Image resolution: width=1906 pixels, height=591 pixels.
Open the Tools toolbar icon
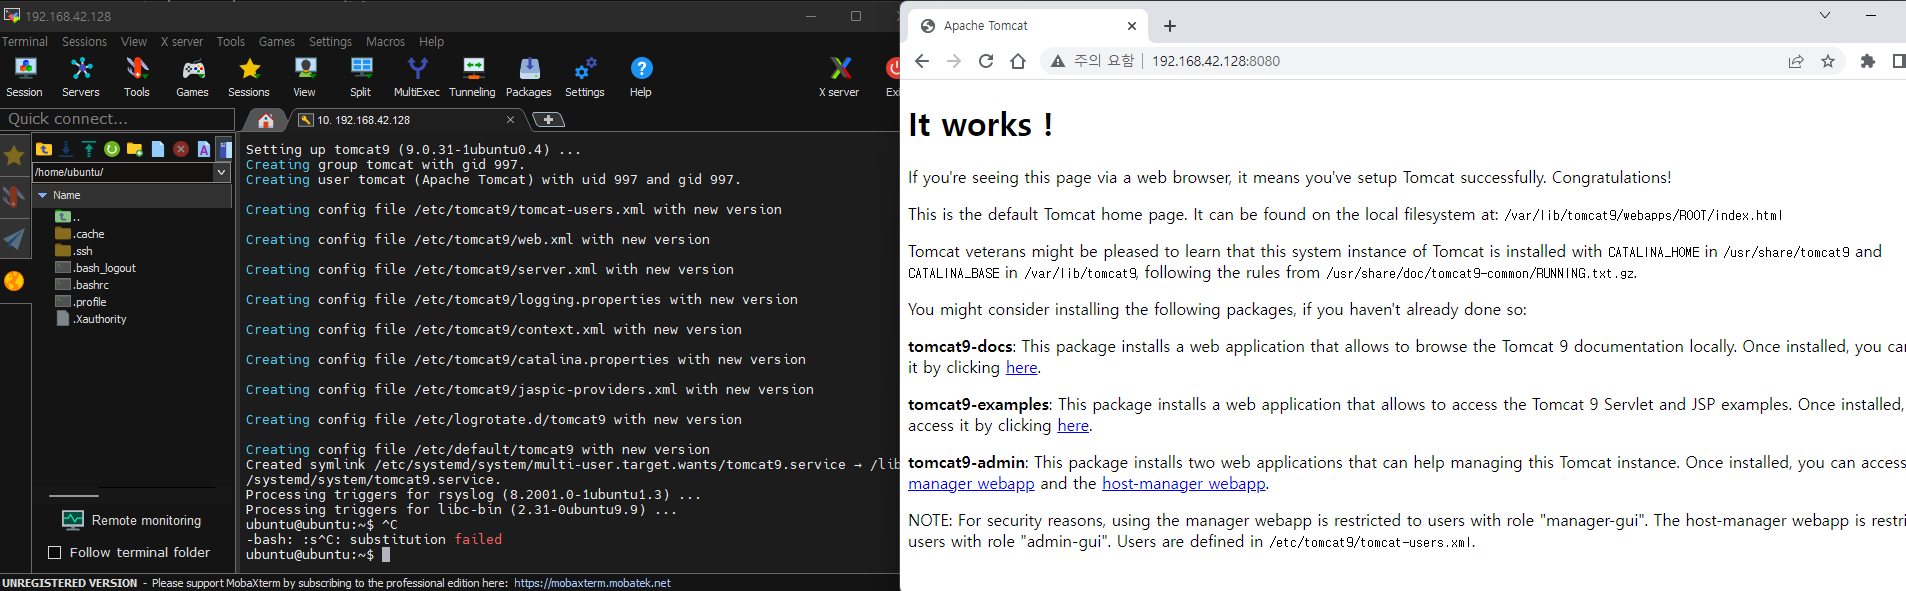tap(137, 77)
